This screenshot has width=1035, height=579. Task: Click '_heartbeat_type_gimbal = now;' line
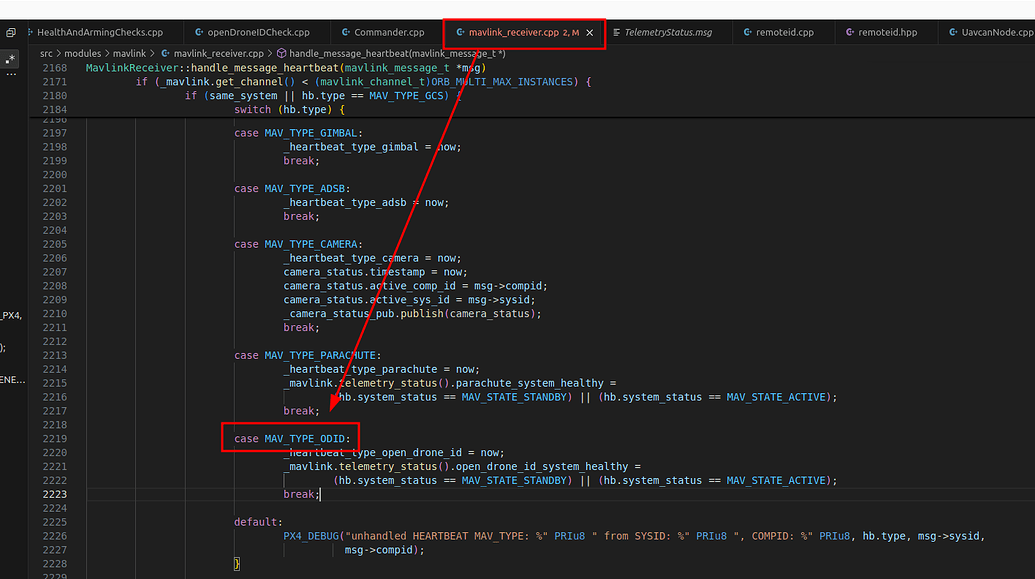(x=373, y=147)
